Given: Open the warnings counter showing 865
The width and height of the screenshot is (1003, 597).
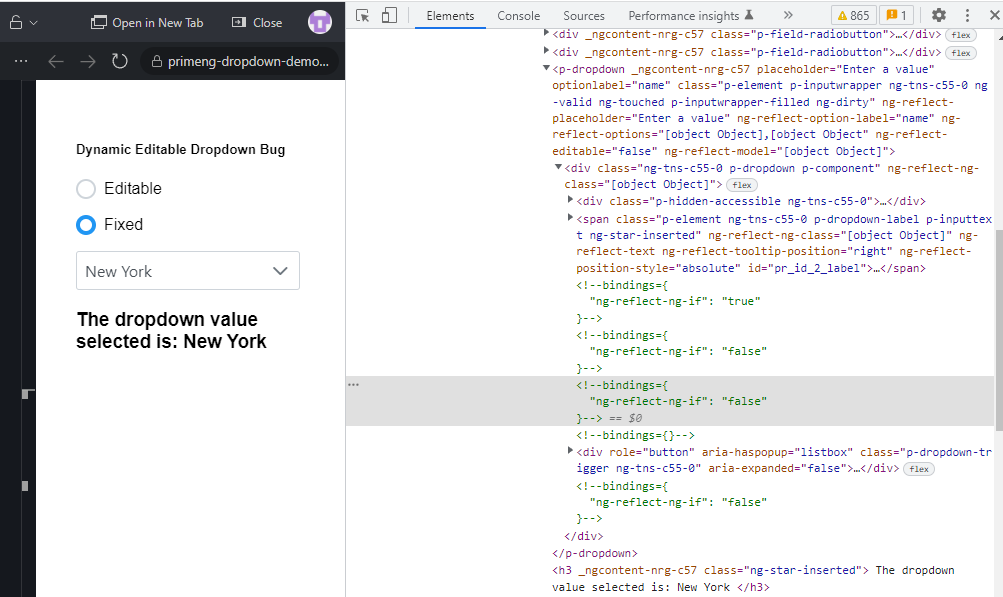Looking at the screenshot, I should click(855, 16).
